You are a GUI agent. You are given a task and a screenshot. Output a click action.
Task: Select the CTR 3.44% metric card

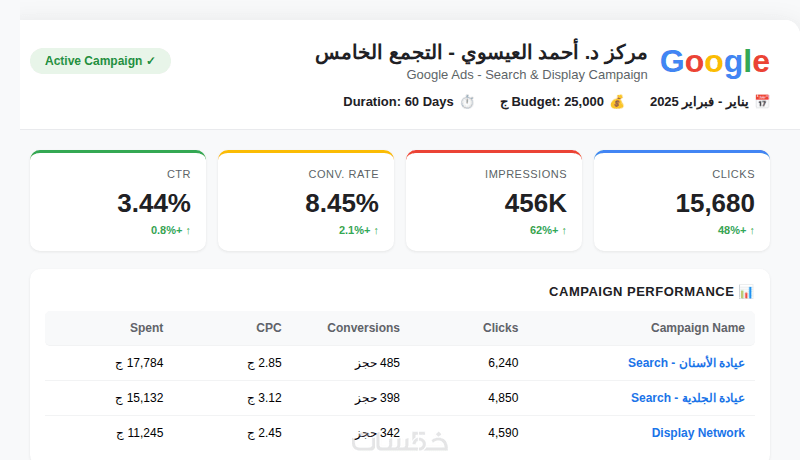coord(118,201)
